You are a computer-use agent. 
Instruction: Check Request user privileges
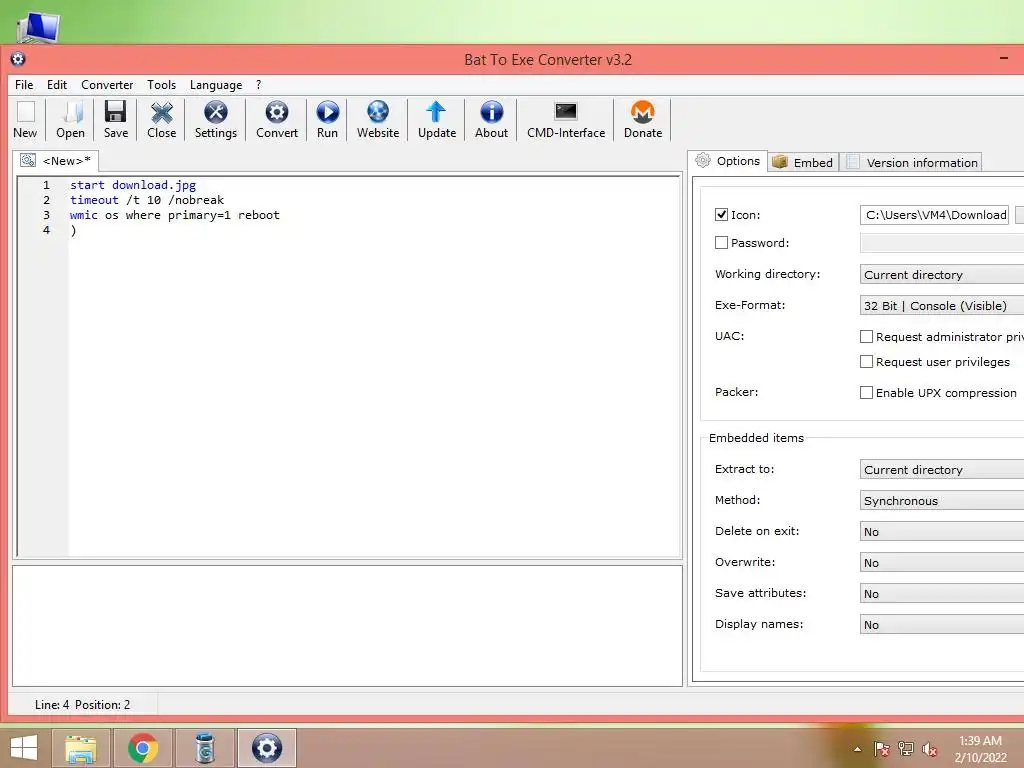(866, 362)
